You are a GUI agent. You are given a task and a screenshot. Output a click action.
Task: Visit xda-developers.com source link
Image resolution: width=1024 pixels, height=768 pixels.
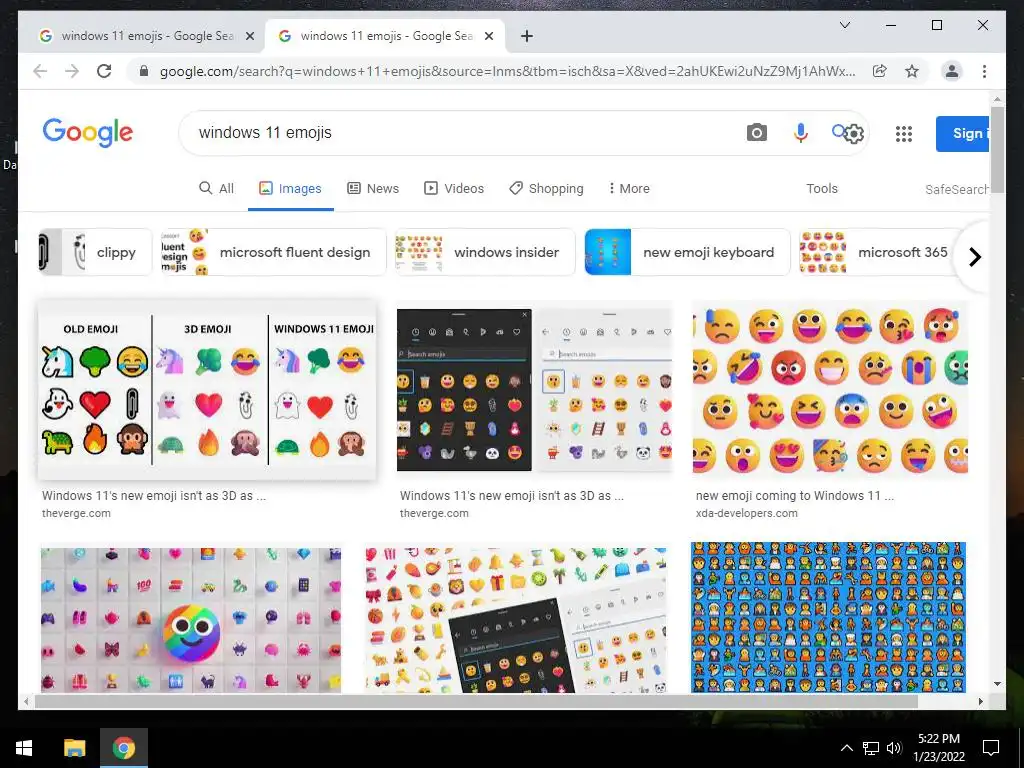746,513
